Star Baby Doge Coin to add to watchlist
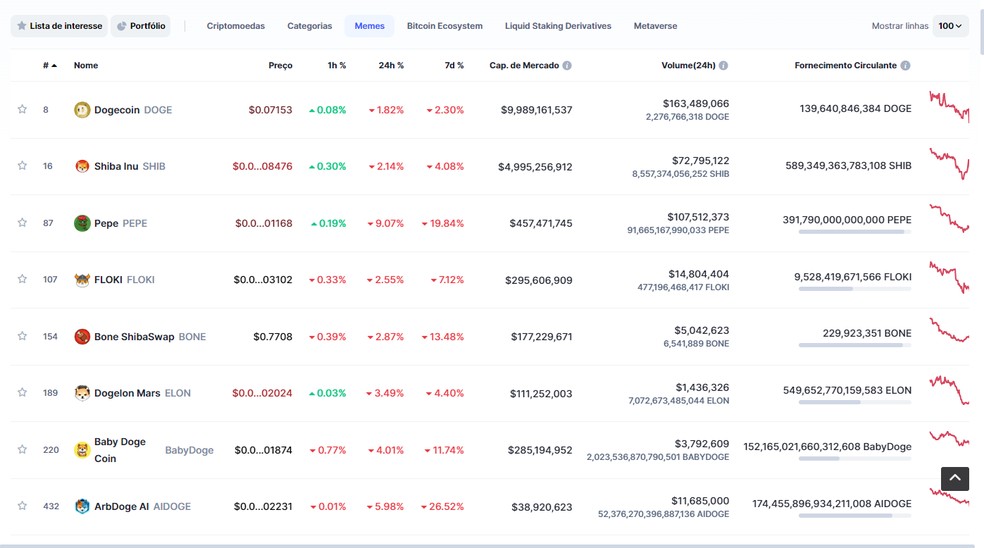 point(22,449)
